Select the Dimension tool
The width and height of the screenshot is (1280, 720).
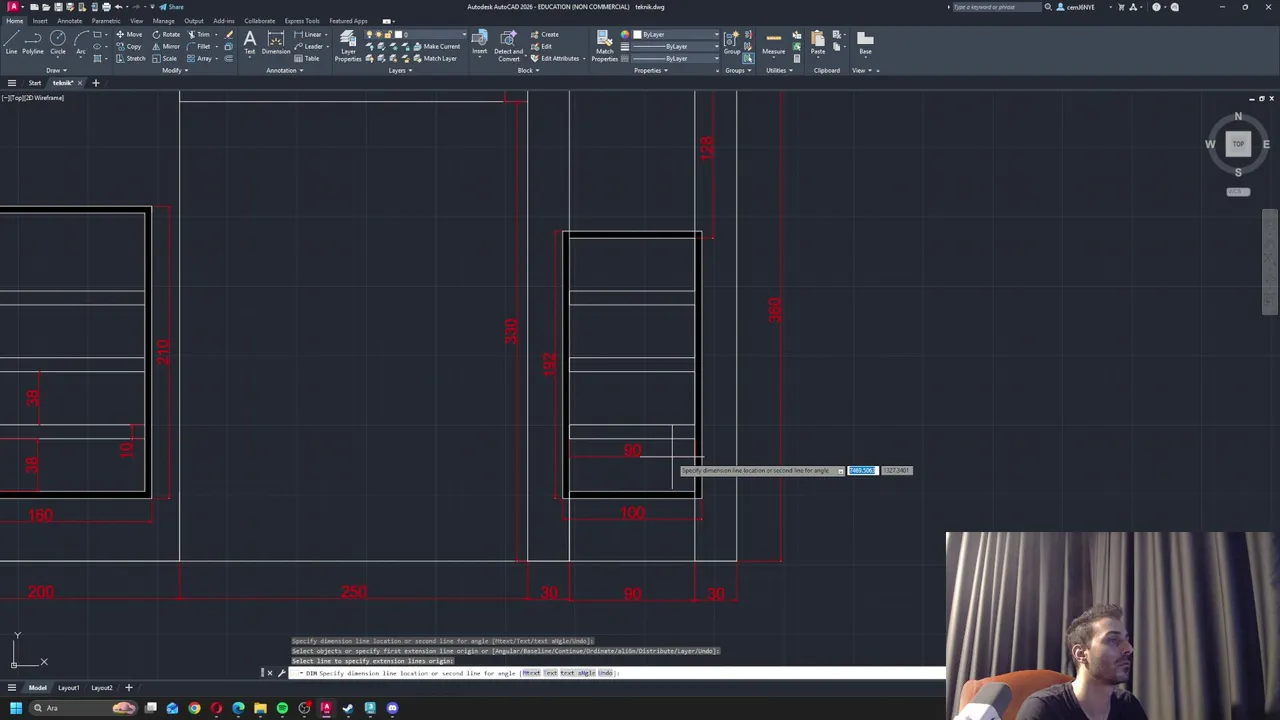click(276, 43)
